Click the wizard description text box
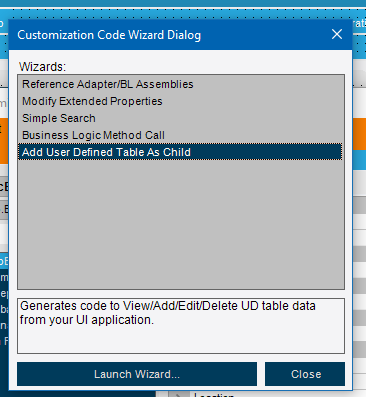Image resolution: width=366 pixels, height=397 pixels. click(181, 326)
